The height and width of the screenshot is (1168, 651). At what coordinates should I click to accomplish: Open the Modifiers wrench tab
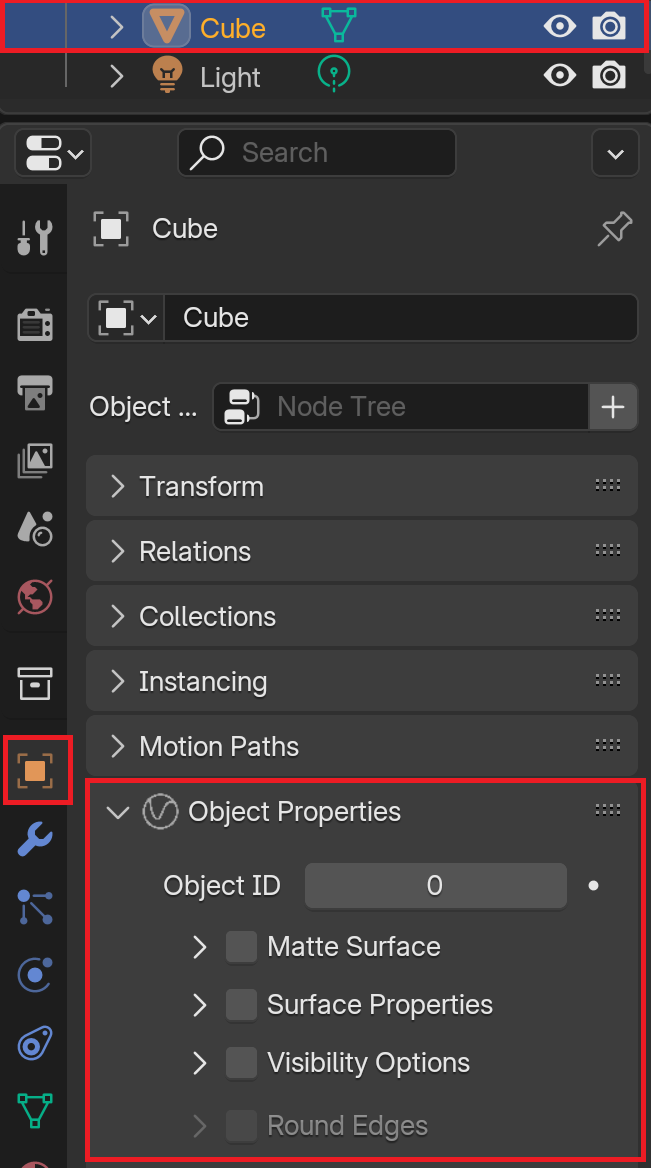click(x=34, y=839)
